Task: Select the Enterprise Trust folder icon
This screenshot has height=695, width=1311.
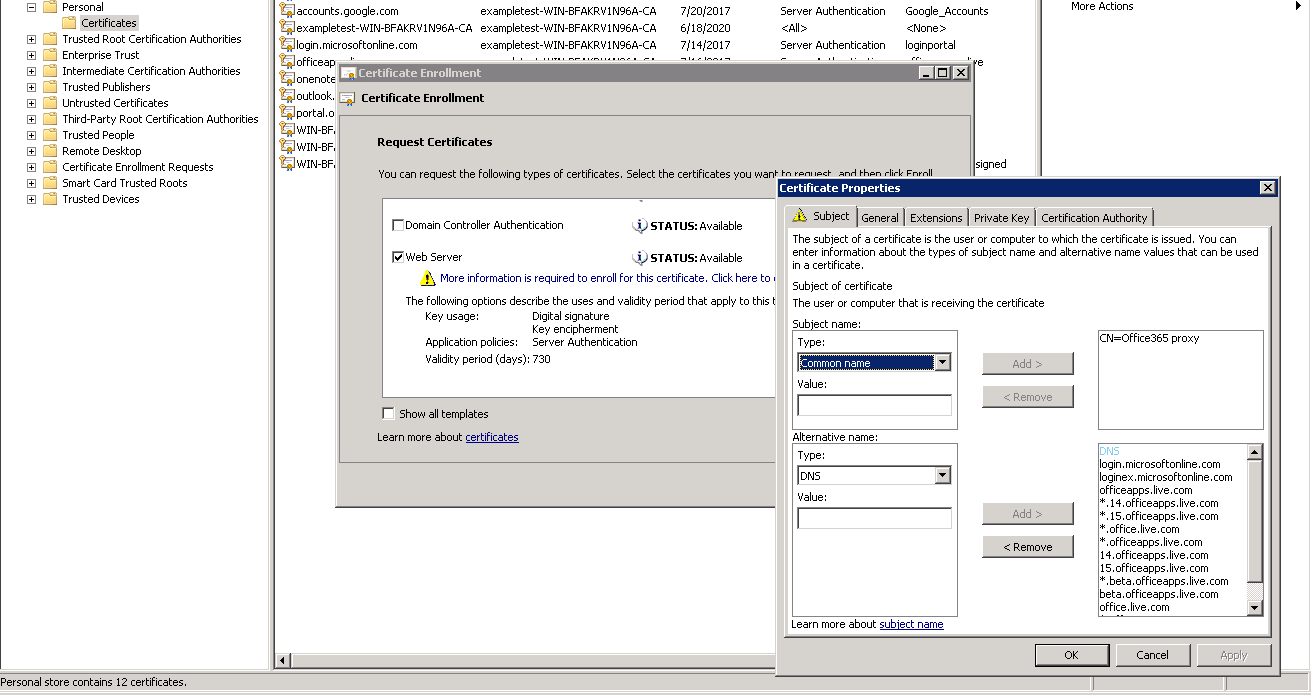Action: (x=50, y=55)
